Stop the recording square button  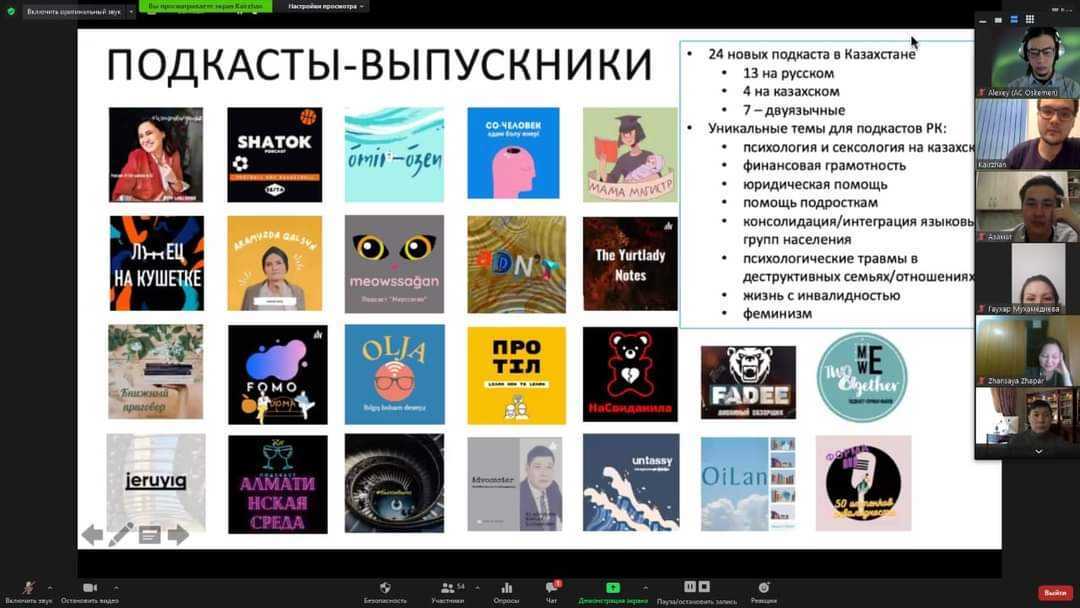tap(704, 587)
